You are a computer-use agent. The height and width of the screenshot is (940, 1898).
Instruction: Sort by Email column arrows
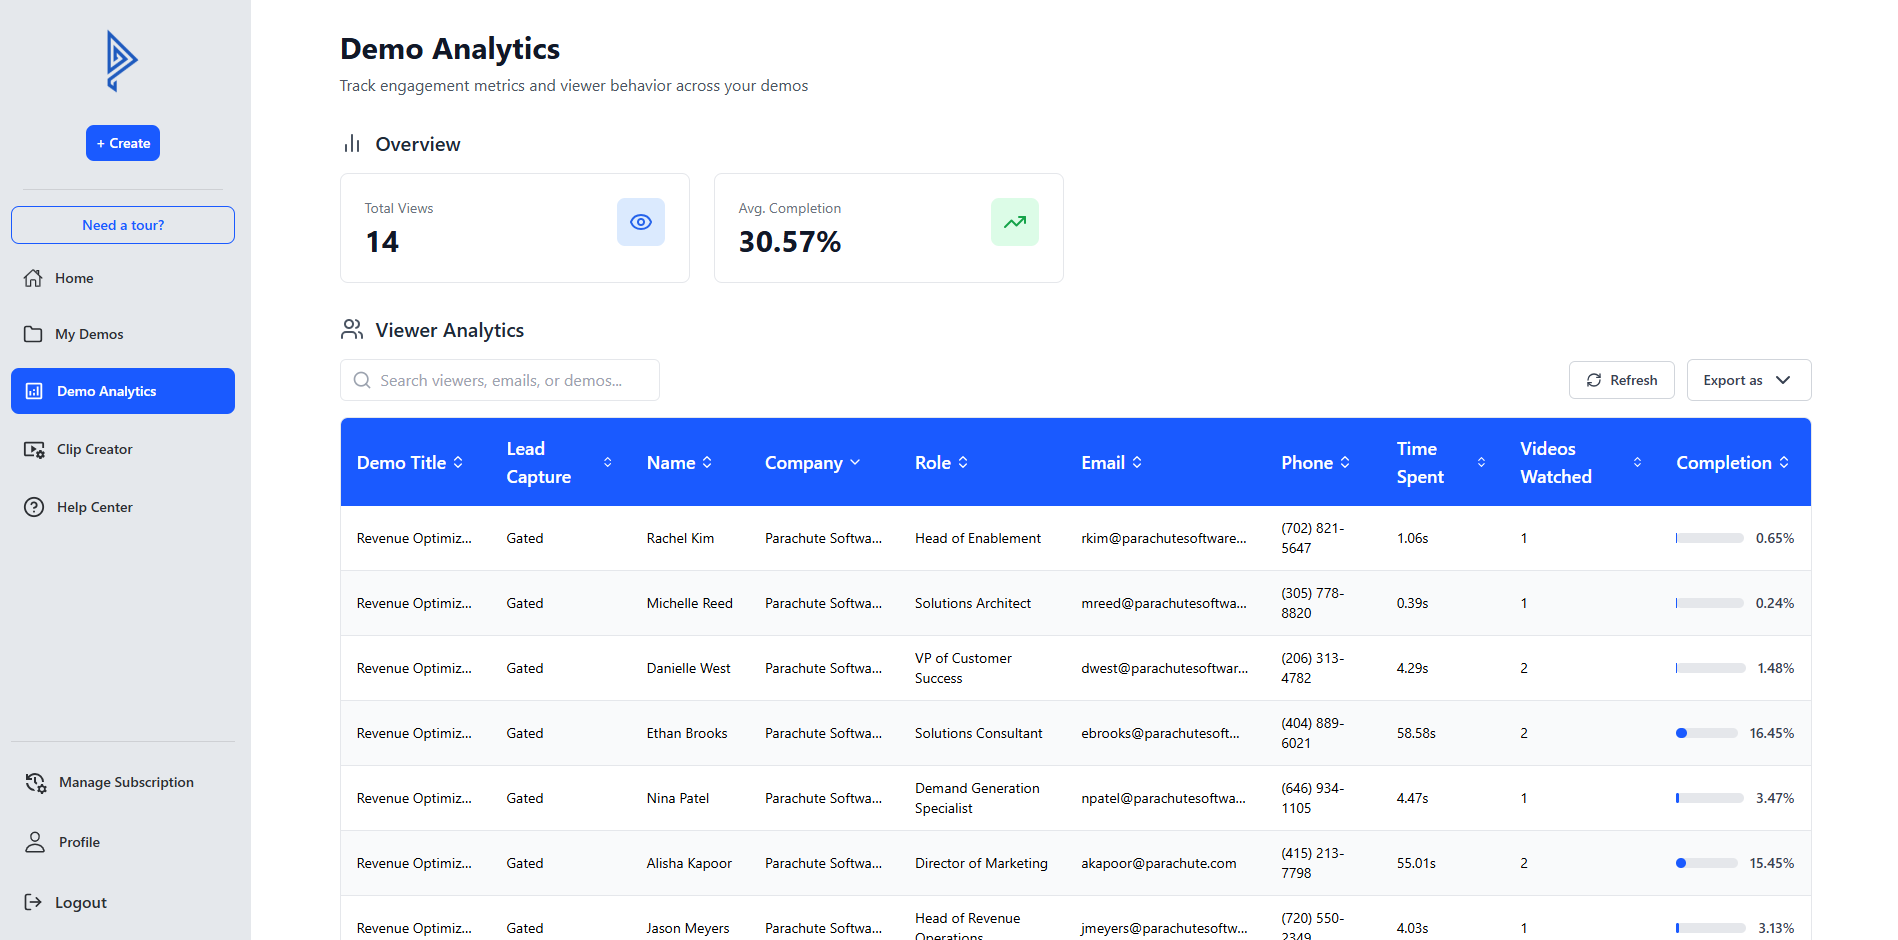(x=1137, y=462)
